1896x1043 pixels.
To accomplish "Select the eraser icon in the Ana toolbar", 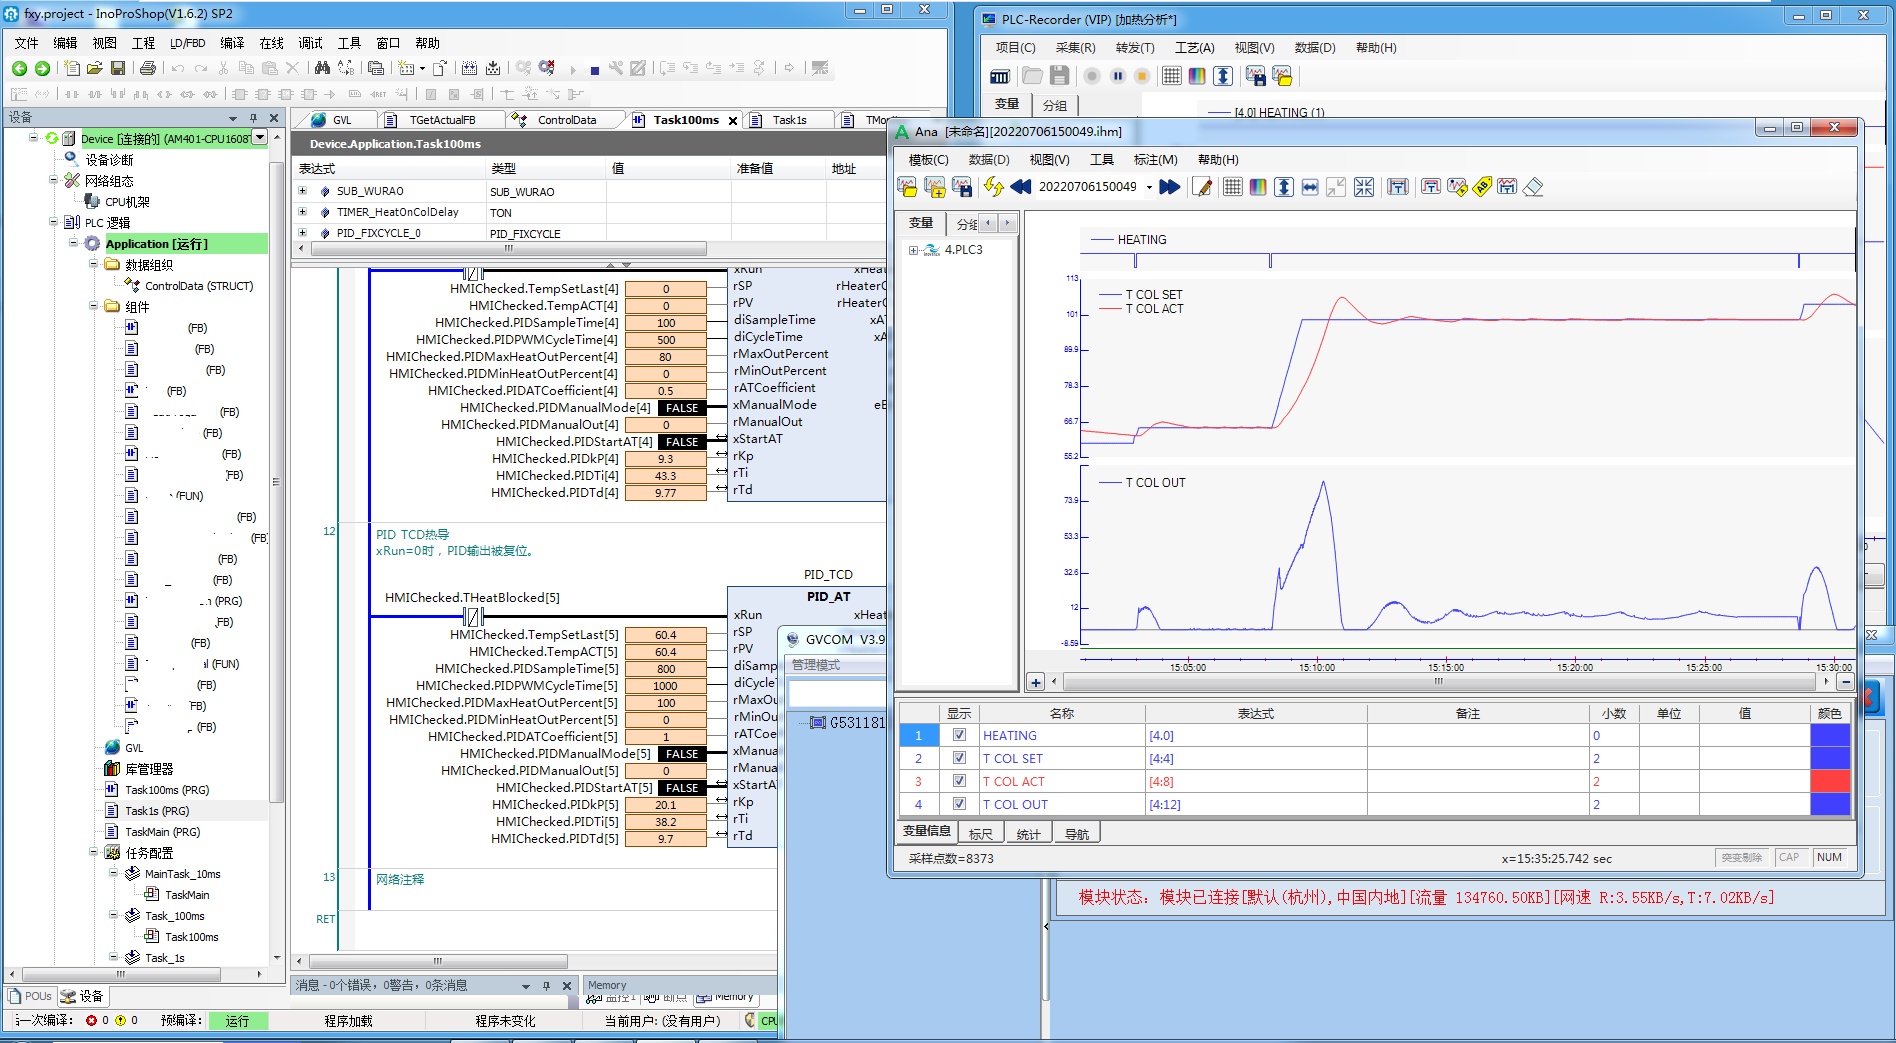I will 1532,187.
